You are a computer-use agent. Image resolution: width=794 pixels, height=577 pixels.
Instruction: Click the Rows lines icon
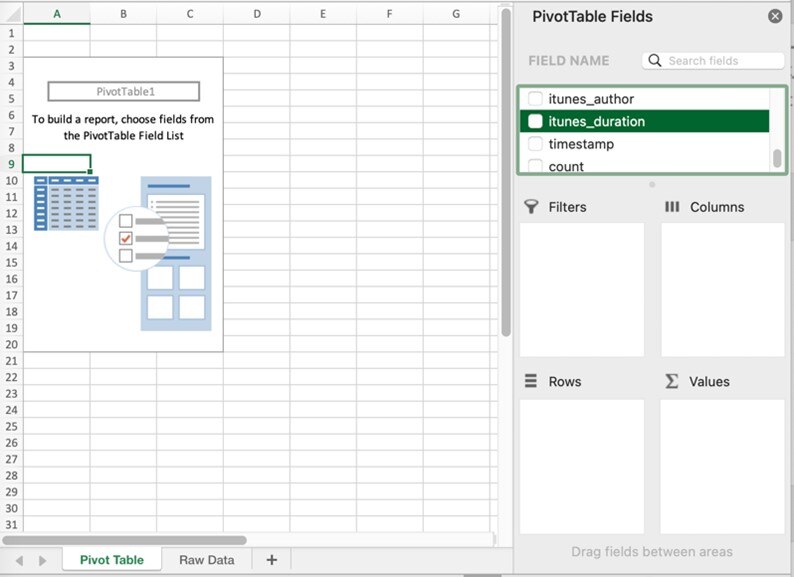pyautogui.click(x=531, y=380)
